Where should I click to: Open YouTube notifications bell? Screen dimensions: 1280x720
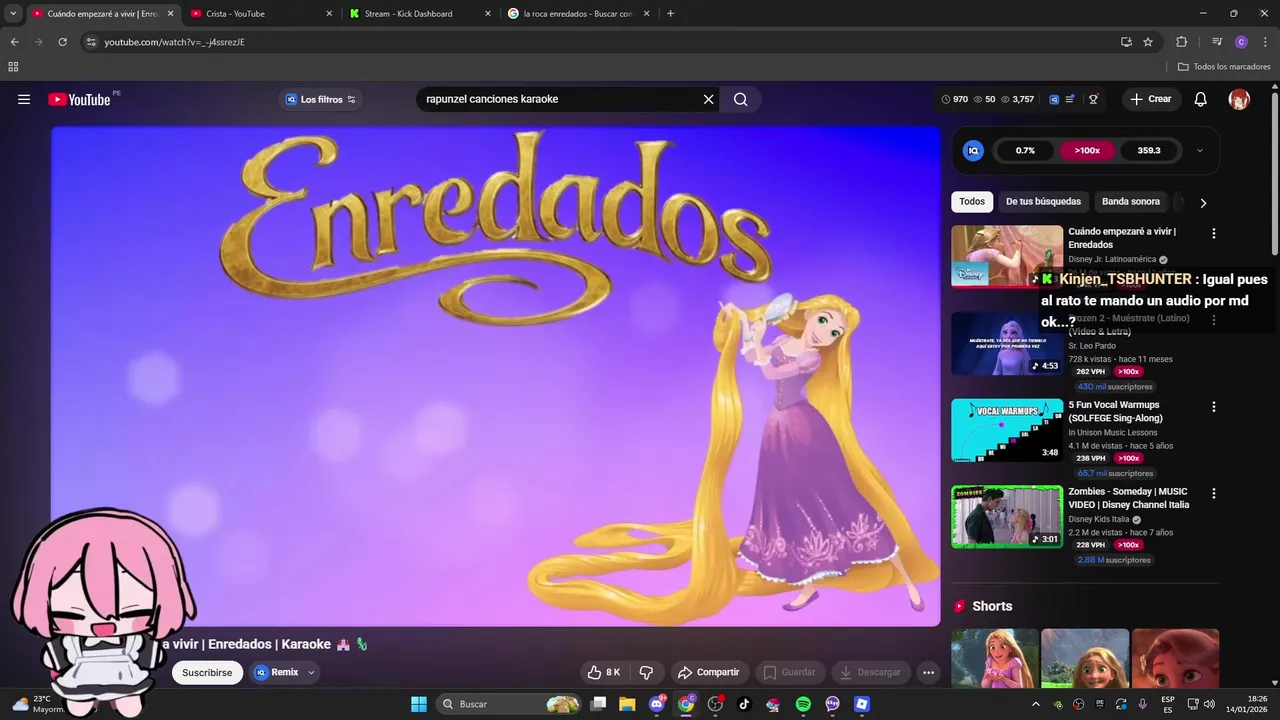[x=1201, y=99]
